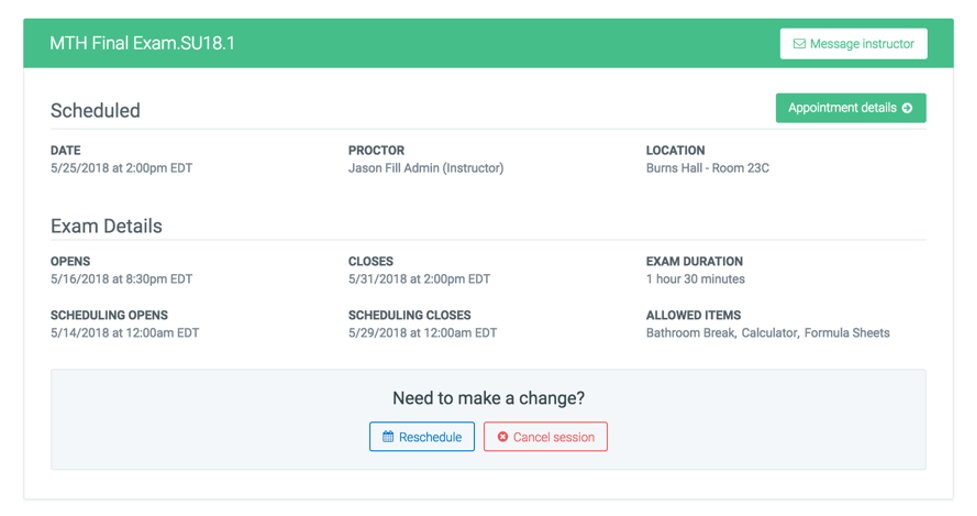The width and height of the screenshot is (977, 516).
Task: Click the red X icon on Cancel session
Action: tap(503, 437)
